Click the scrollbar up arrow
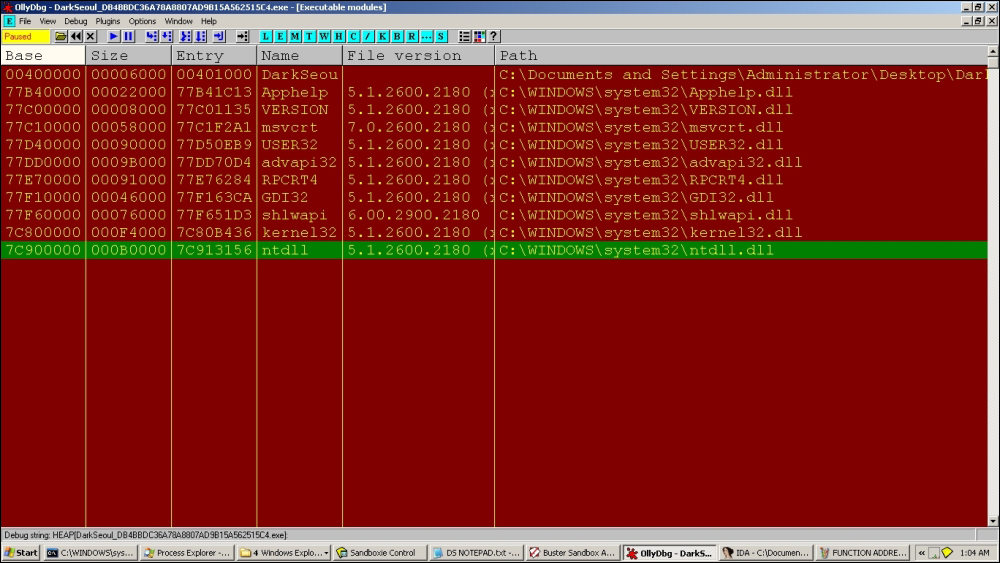Viewport: 1000px width, 563px height. tap(993, 52)
